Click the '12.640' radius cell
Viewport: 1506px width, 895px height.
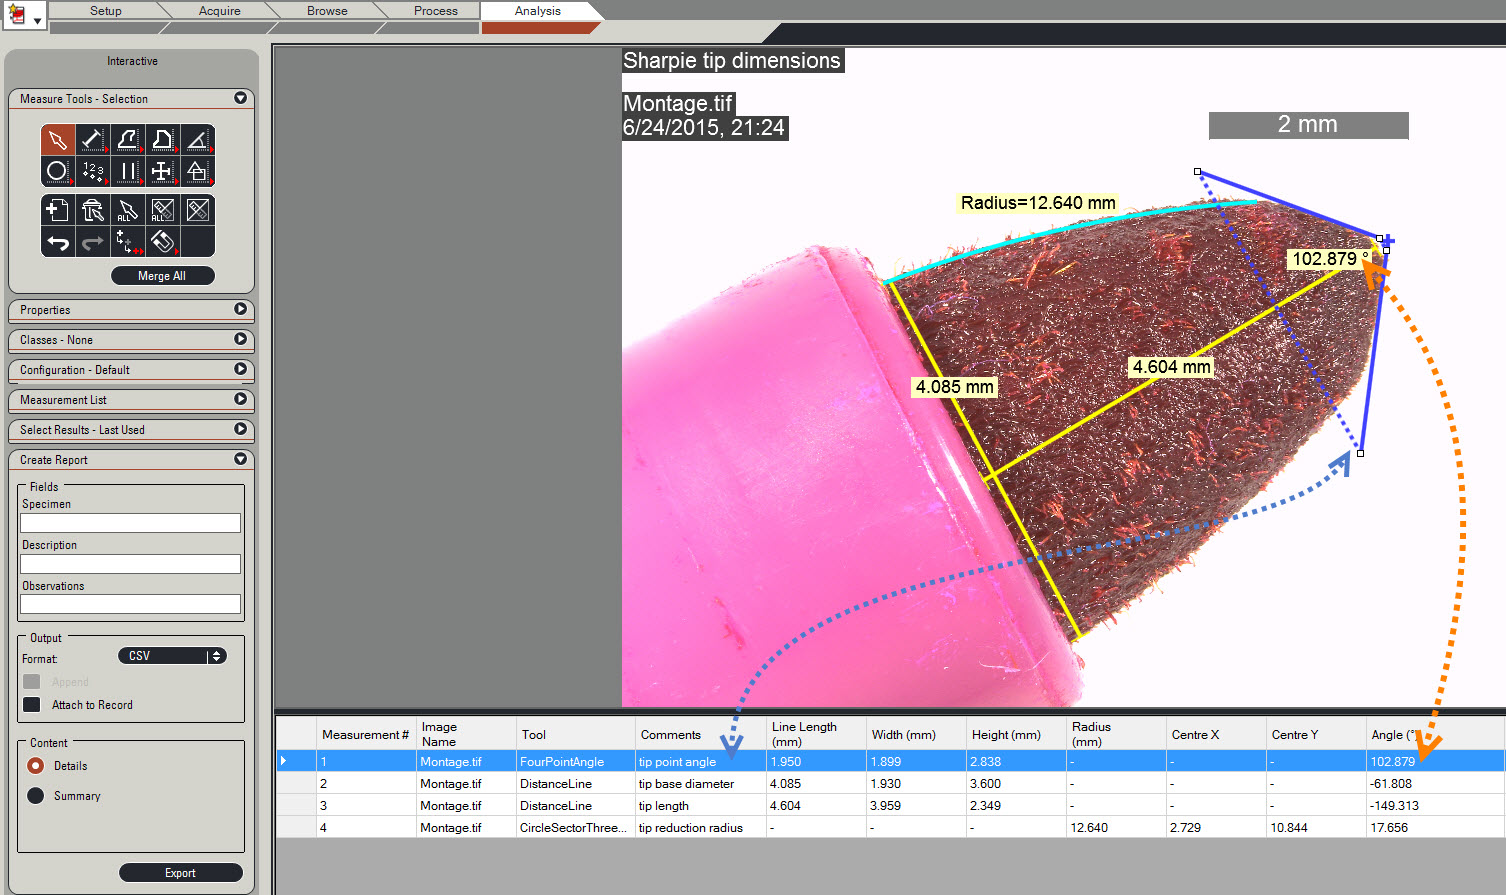pos(1116,828)
